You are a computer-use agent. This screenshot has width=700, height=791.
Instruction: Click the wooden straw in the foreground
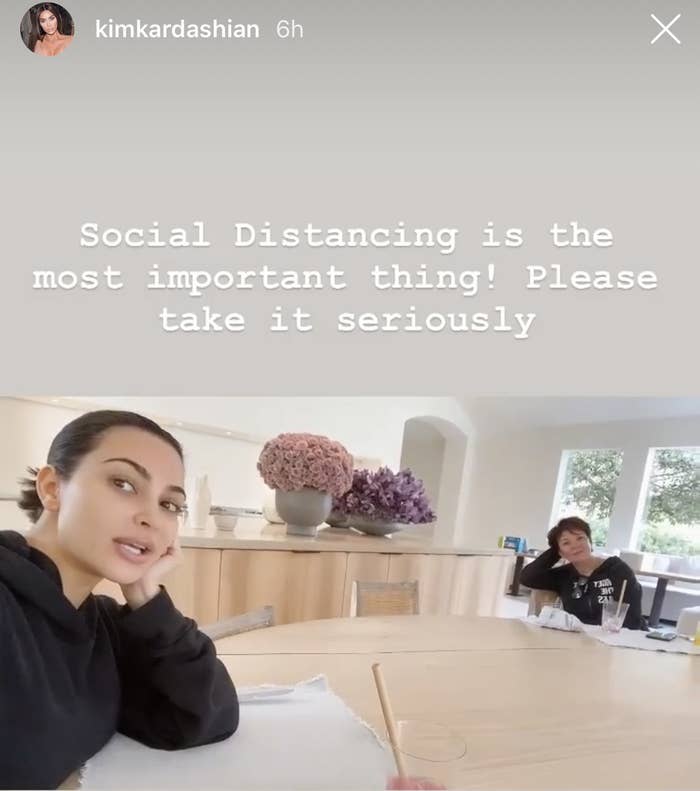[389, 720]
